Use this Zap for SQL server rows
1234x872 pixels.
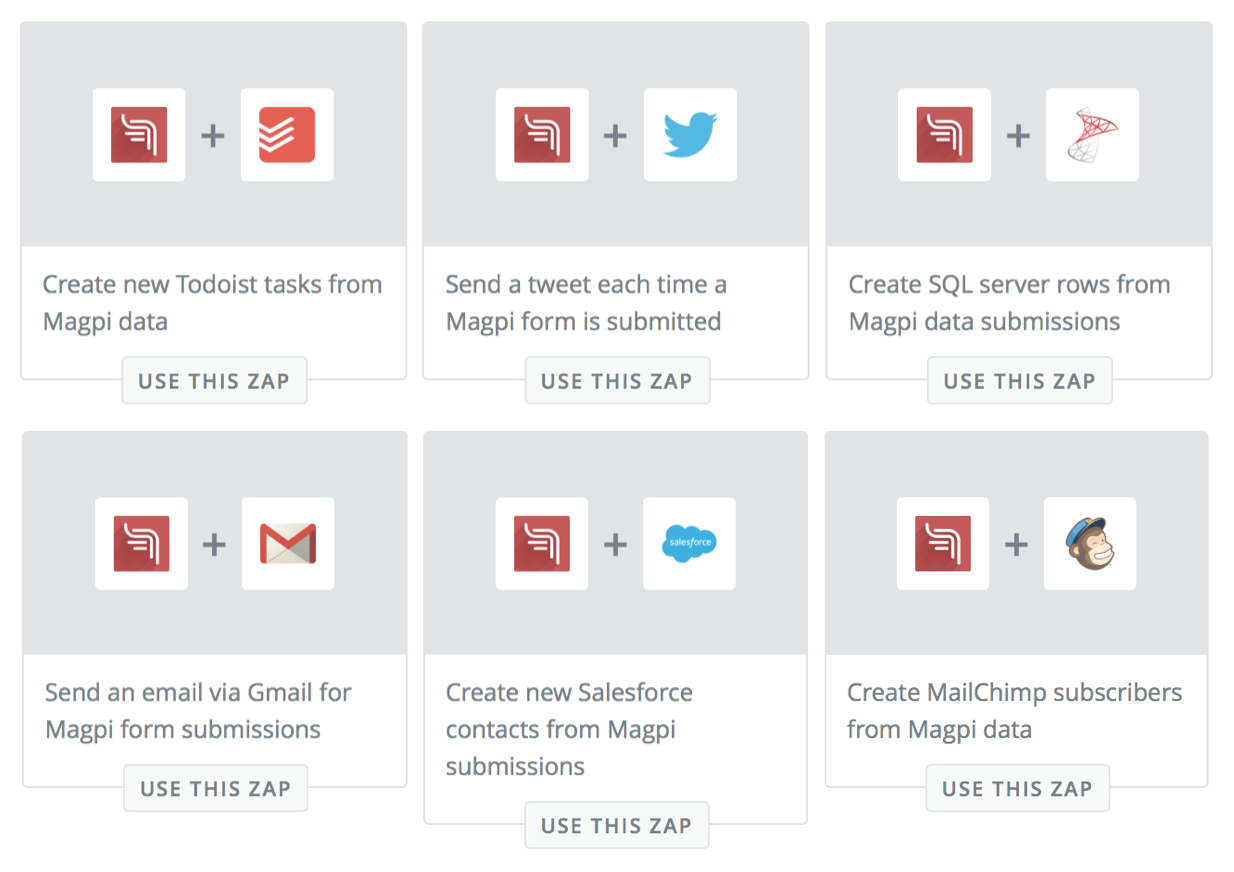pos(1019,381)
